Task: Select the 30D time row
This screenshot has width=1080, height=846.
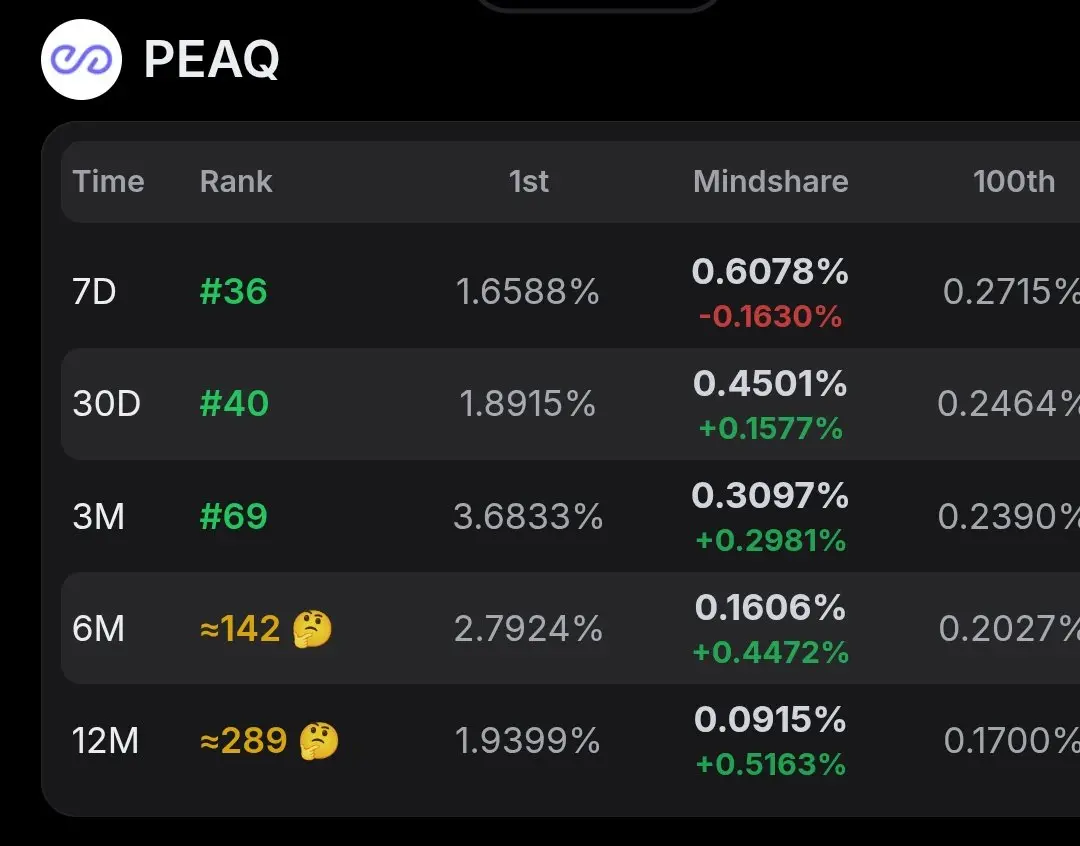Action: (x=570, y=404)
